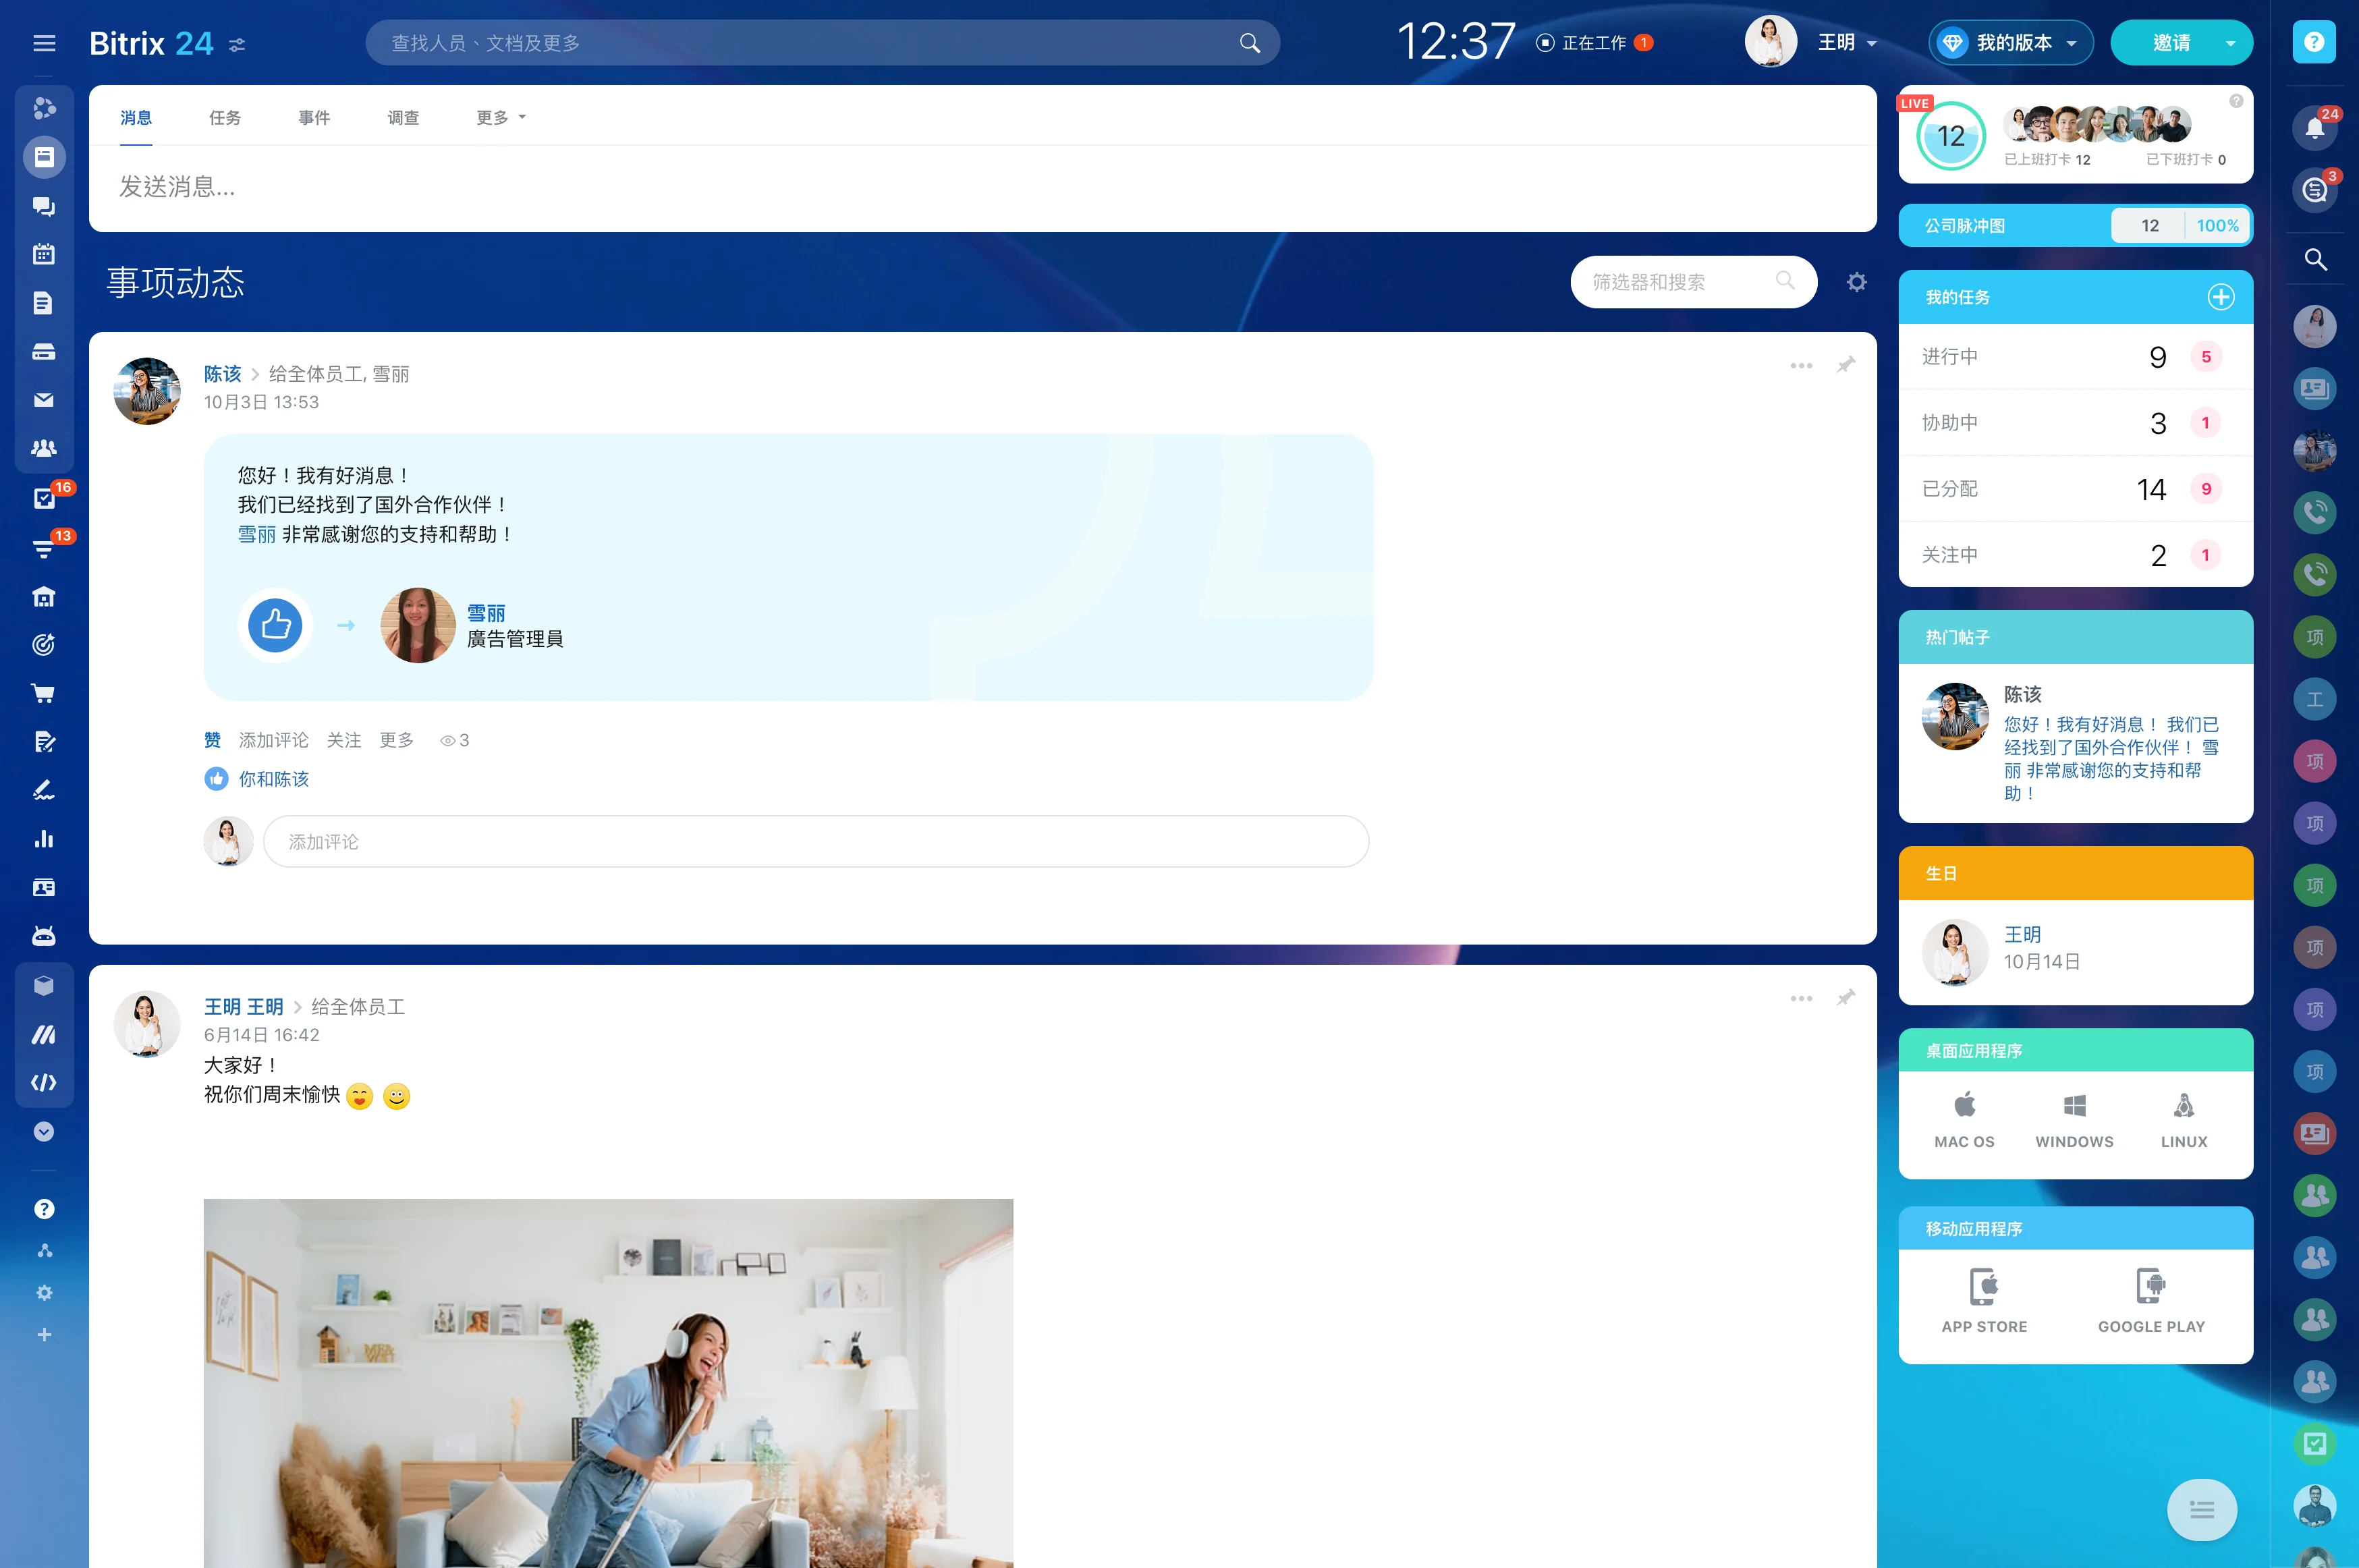
Task: Open chat messenger icon in left sidebar
Action: (x=44, y=206)
